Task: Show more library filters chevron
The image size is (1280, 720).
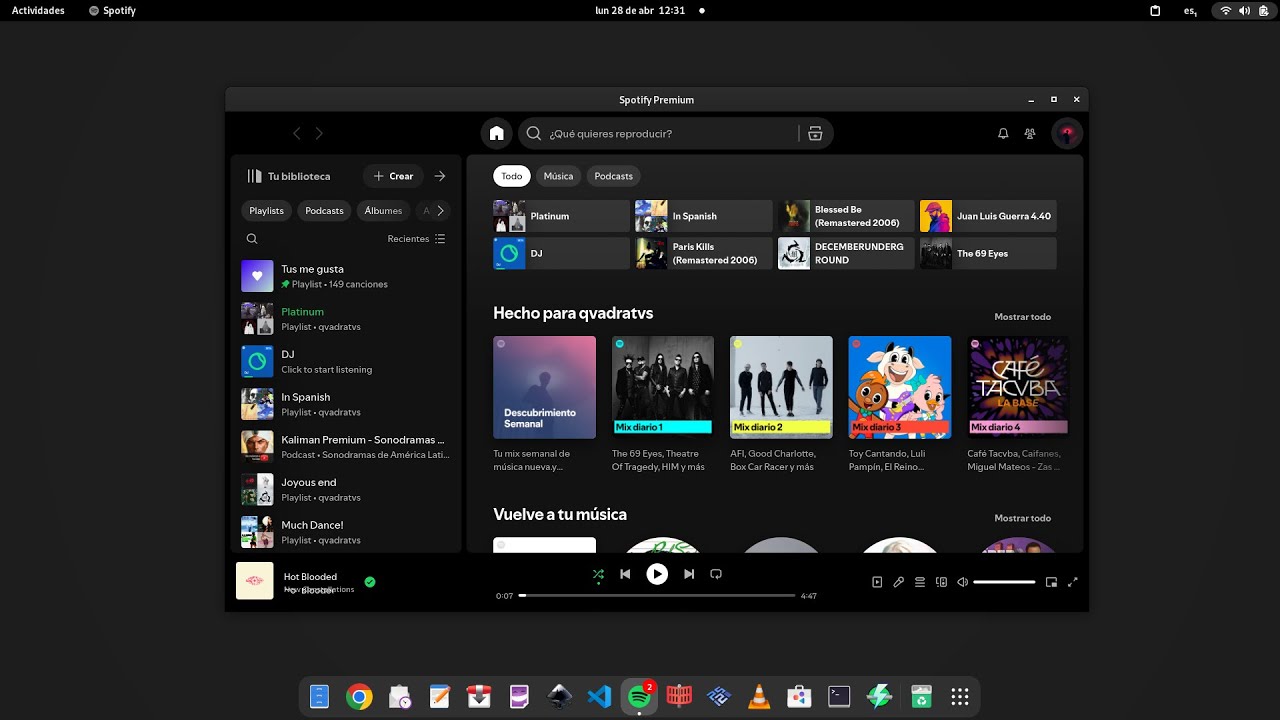Action: coord(440,211)
